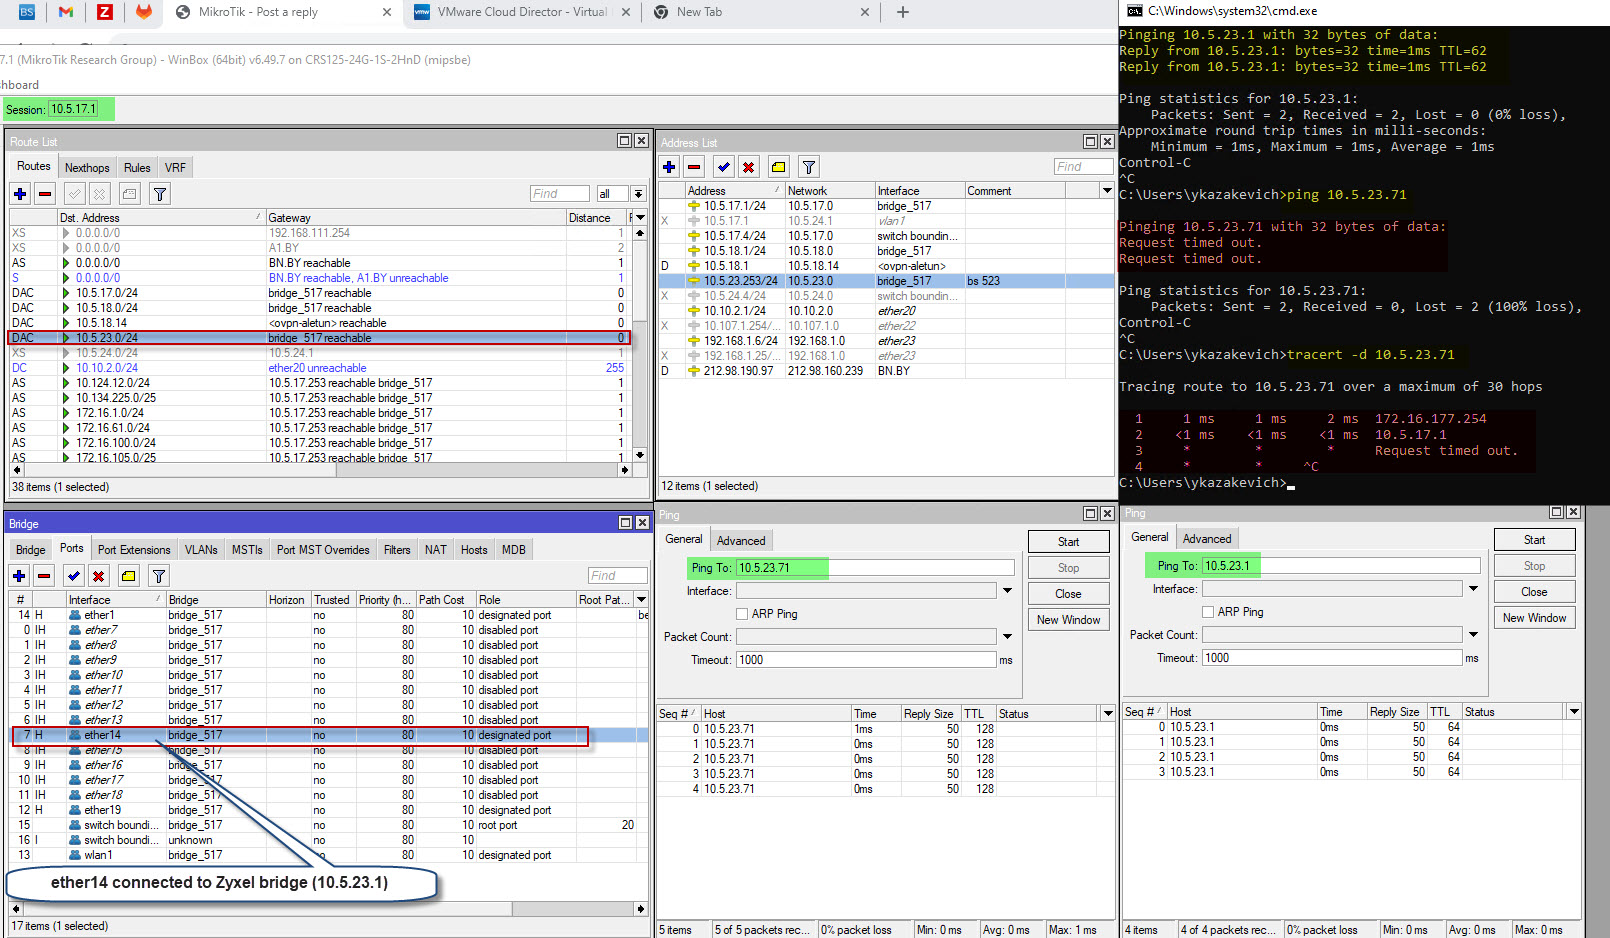Open the Address List filter tool
This screenshot has height=938, width=1610.
(x=808, y=167)
